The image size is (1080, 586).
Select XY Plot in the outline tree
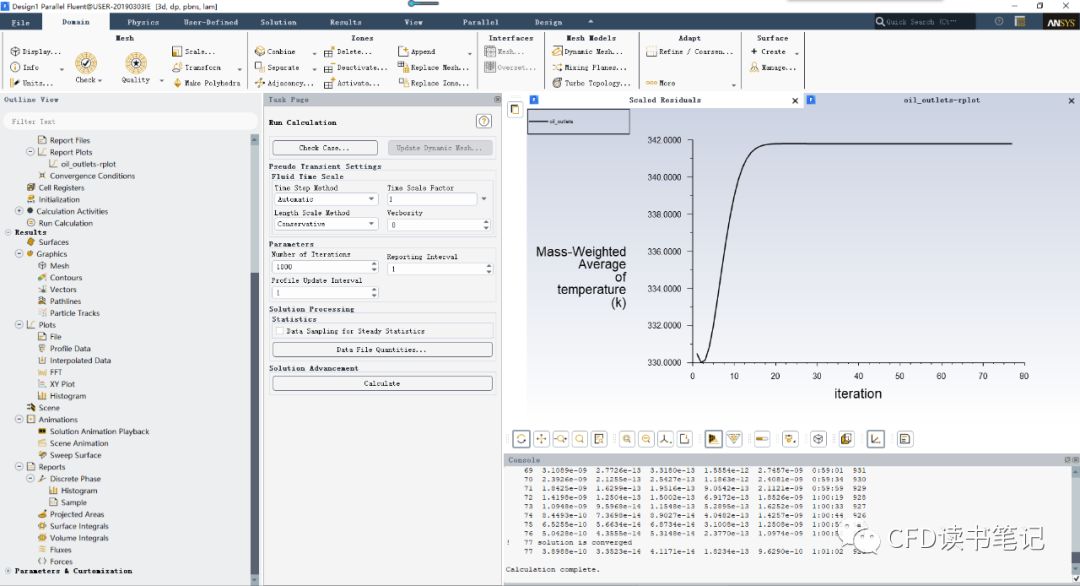pyautogui.click(x=62, y=384)
